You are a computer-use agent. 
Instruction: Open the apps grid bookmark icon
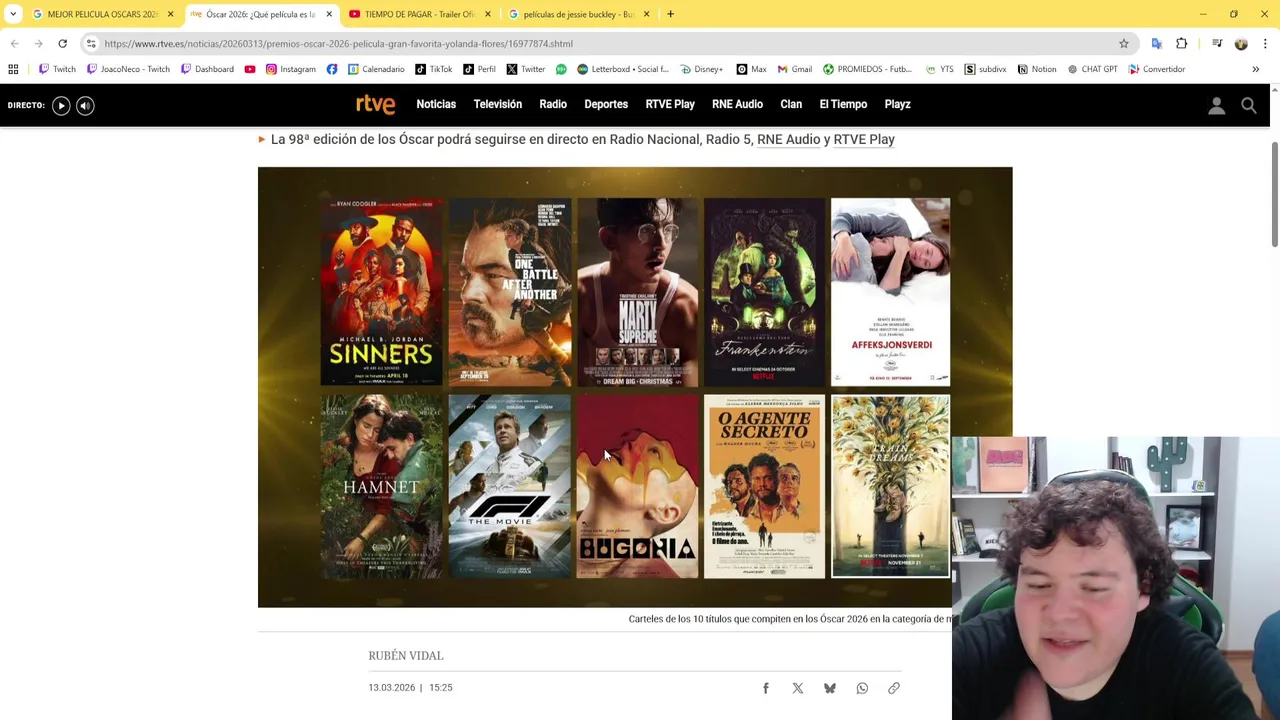[x=13, y=69]
